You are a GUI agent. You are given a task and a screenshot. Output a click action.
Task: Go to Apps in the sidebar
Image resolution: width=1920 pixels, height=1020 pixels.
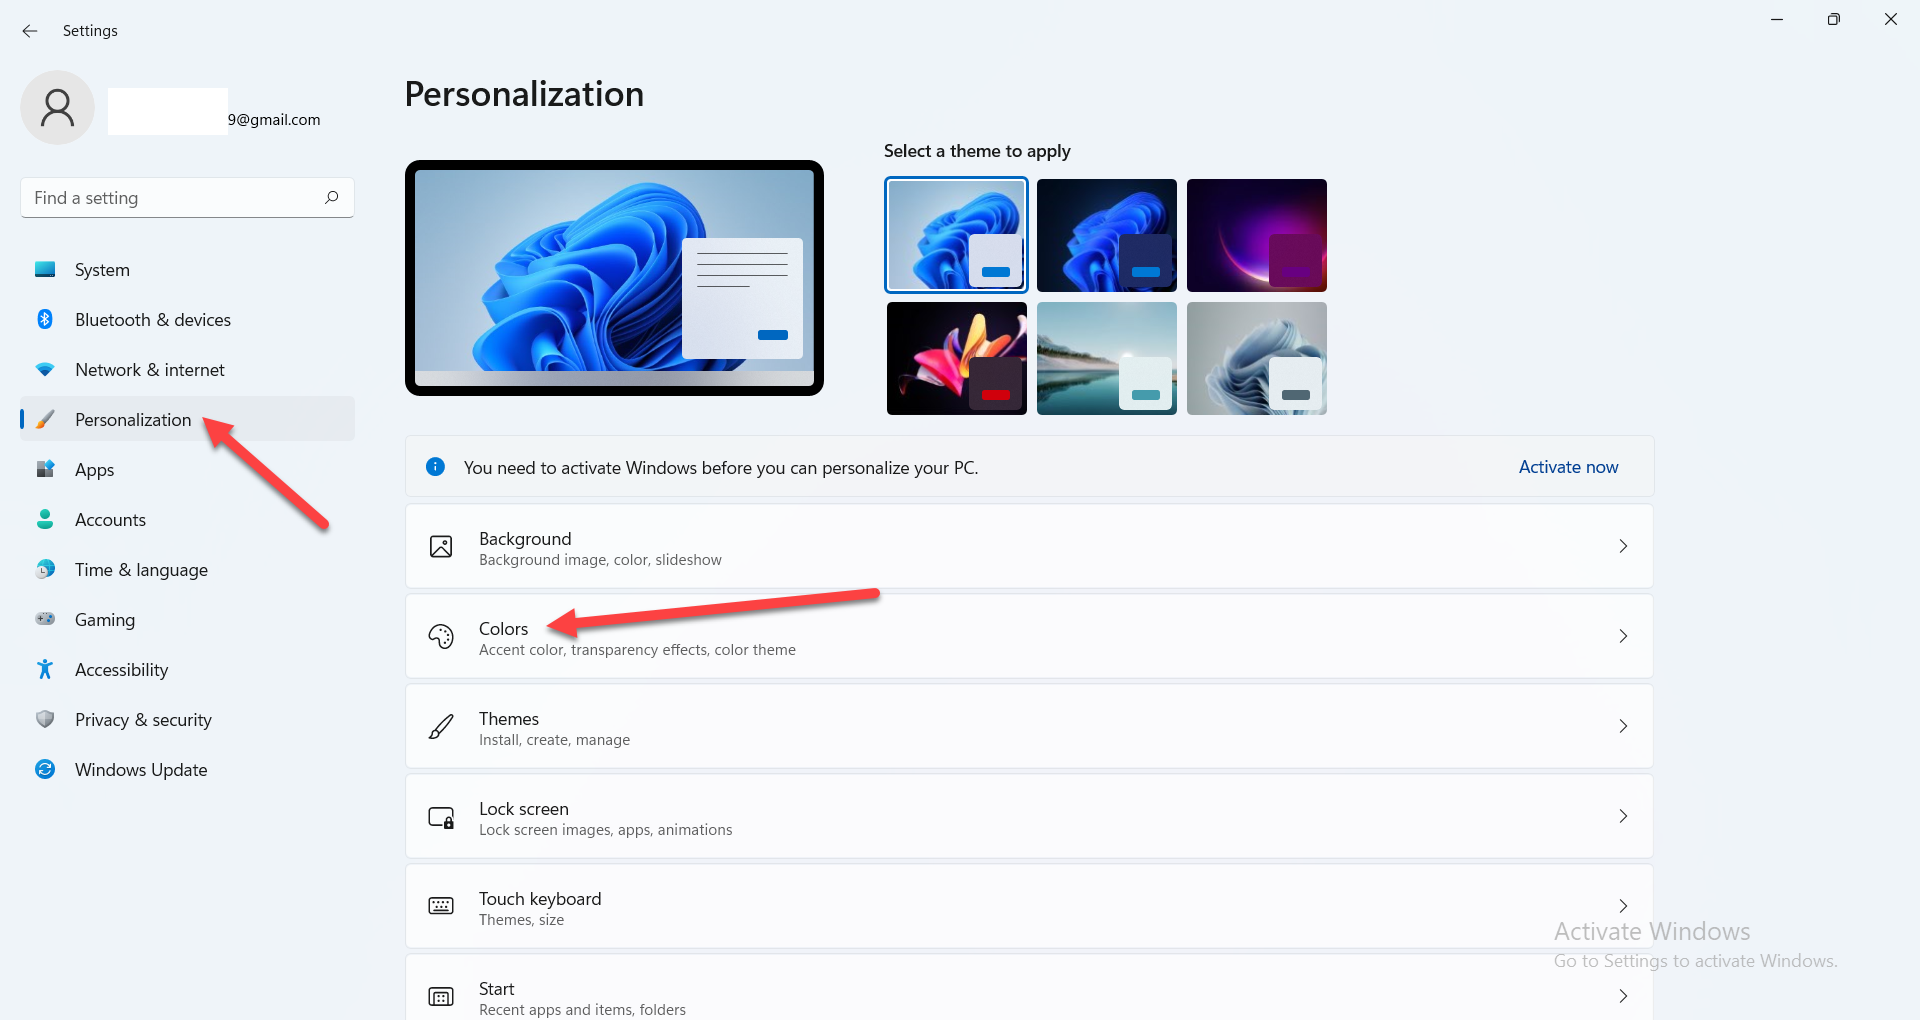click(x=95, y=470)
